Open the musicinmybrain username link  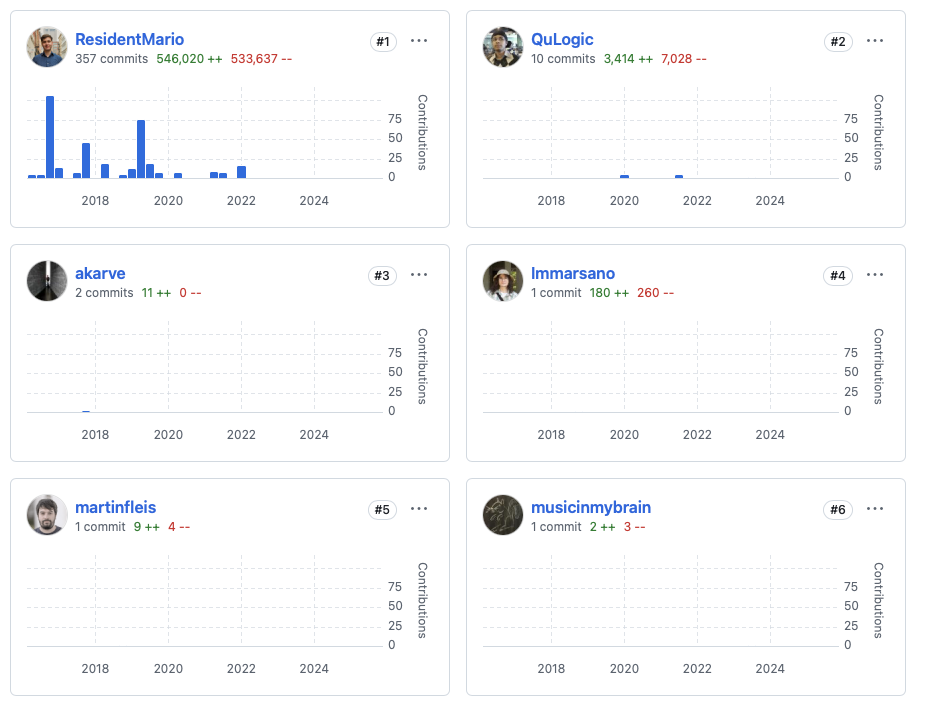point(591,508)
